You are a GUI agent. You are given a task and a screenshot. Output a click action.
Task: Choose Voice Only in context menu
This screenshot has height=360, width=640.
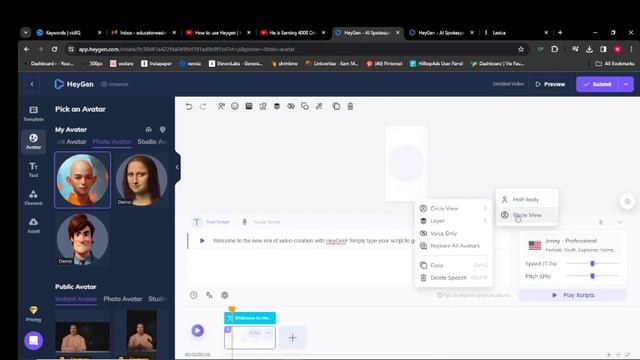(453, 233)
